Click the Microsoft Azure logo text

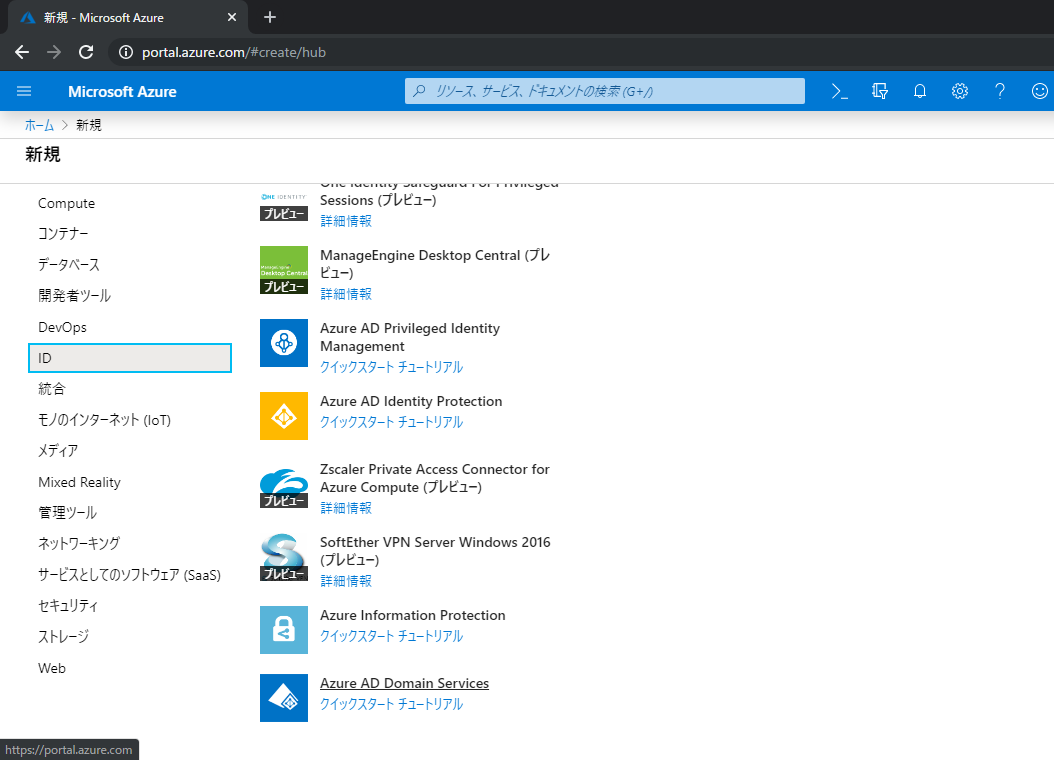(x=122, y=91)
